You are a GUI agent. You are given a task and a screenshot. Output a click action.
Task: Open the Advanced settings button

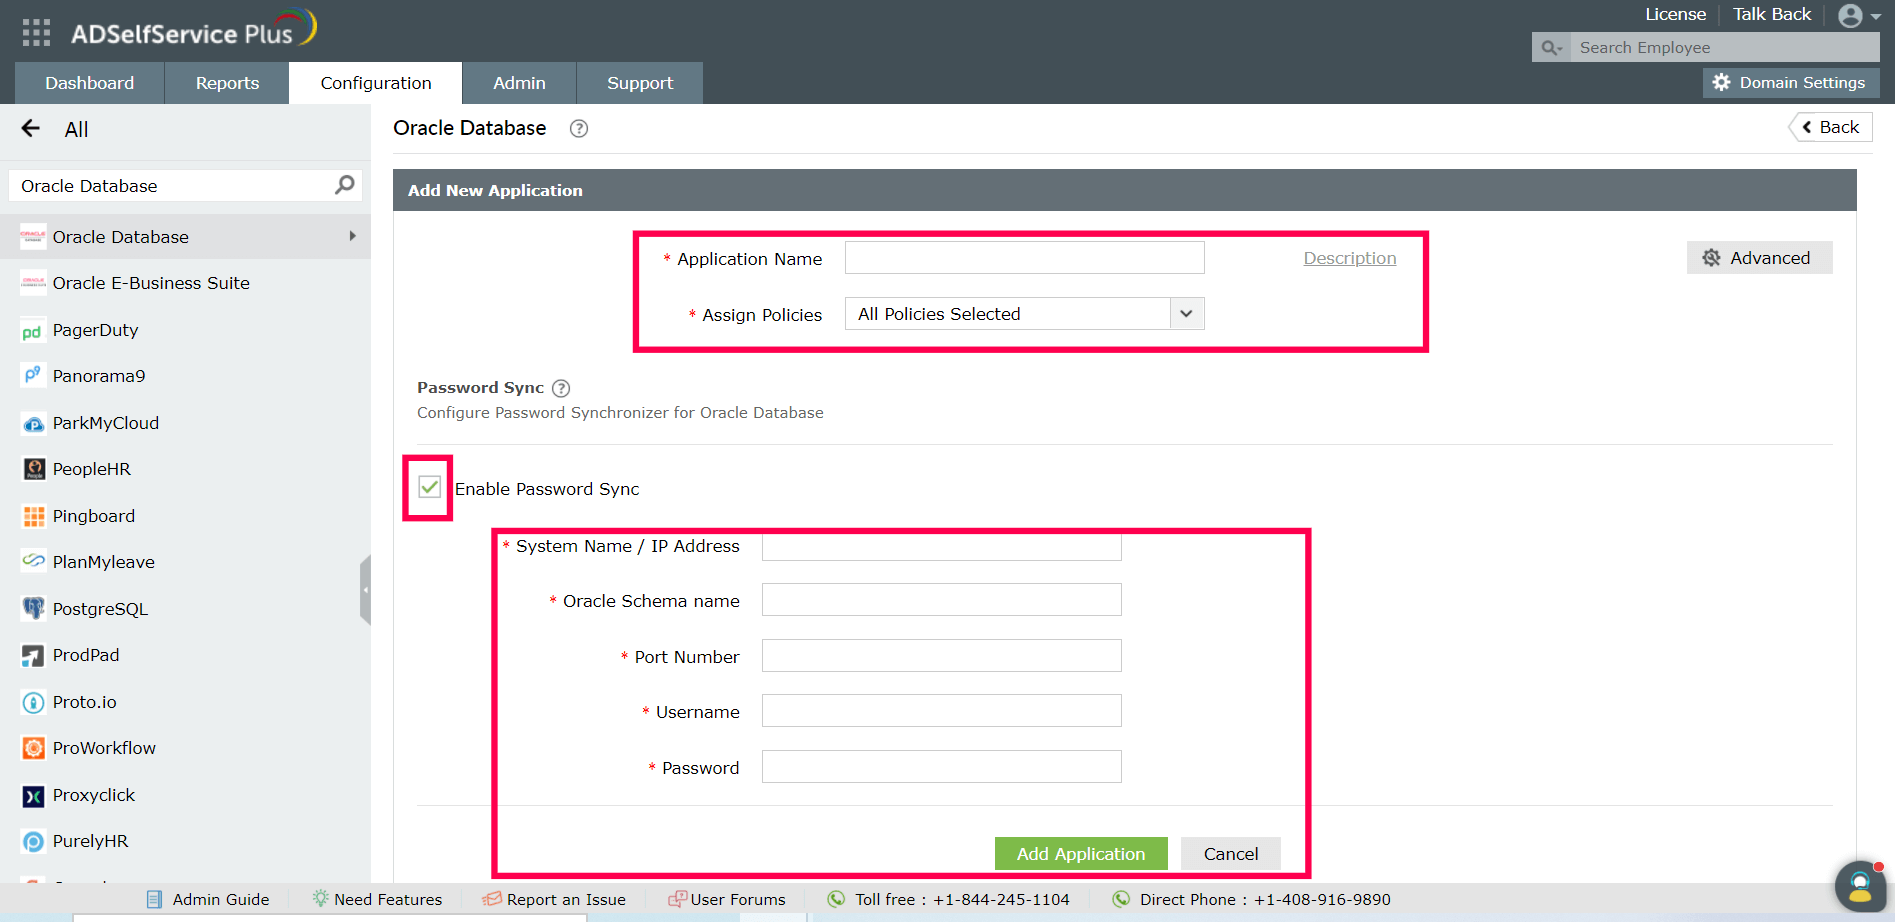pyautogui.click(x=1760, y=258)
